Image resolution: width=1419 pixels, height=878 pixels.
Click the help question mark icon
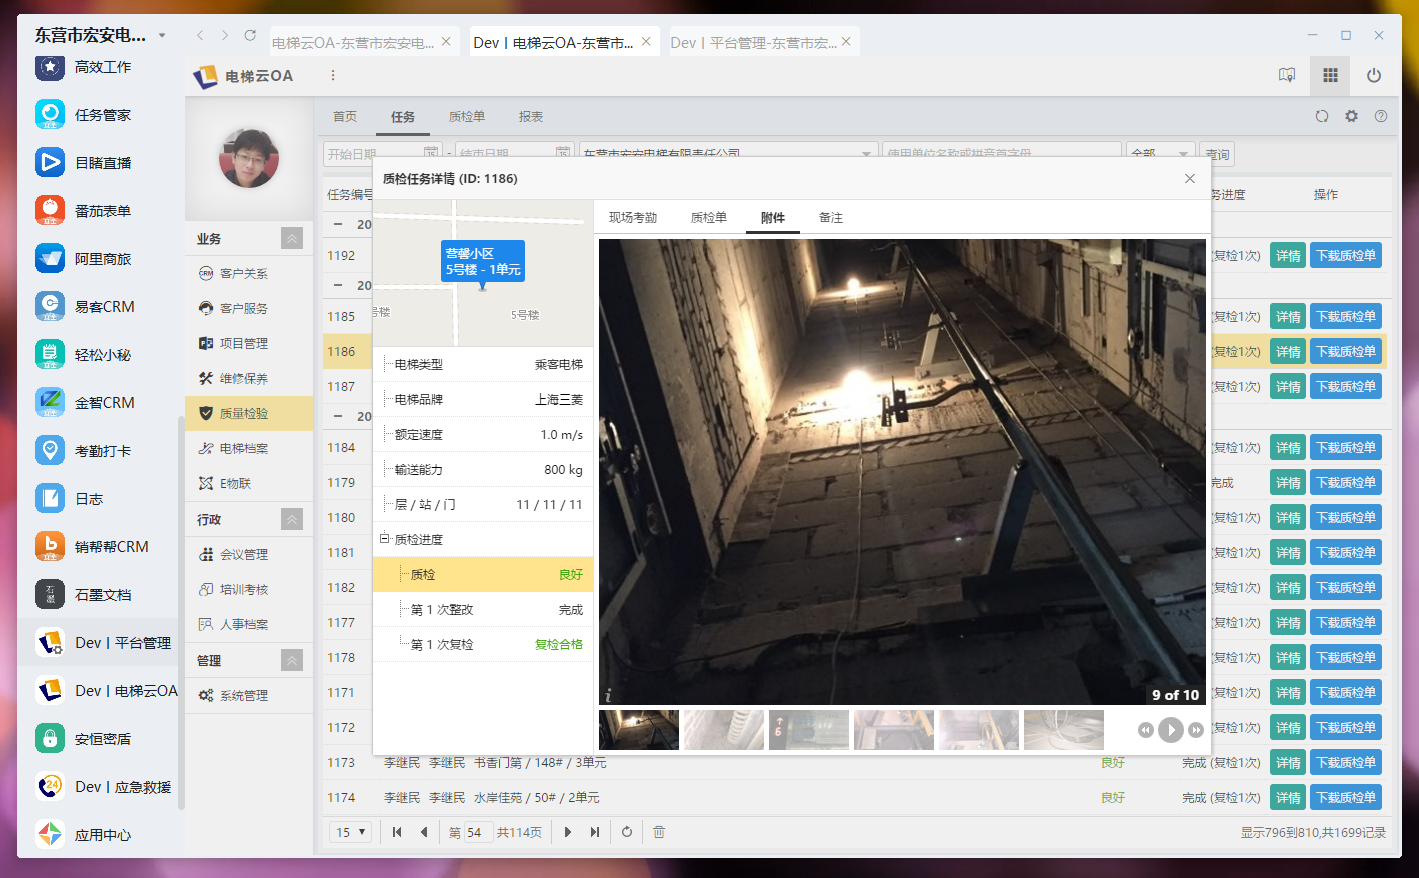point(1380,116)
